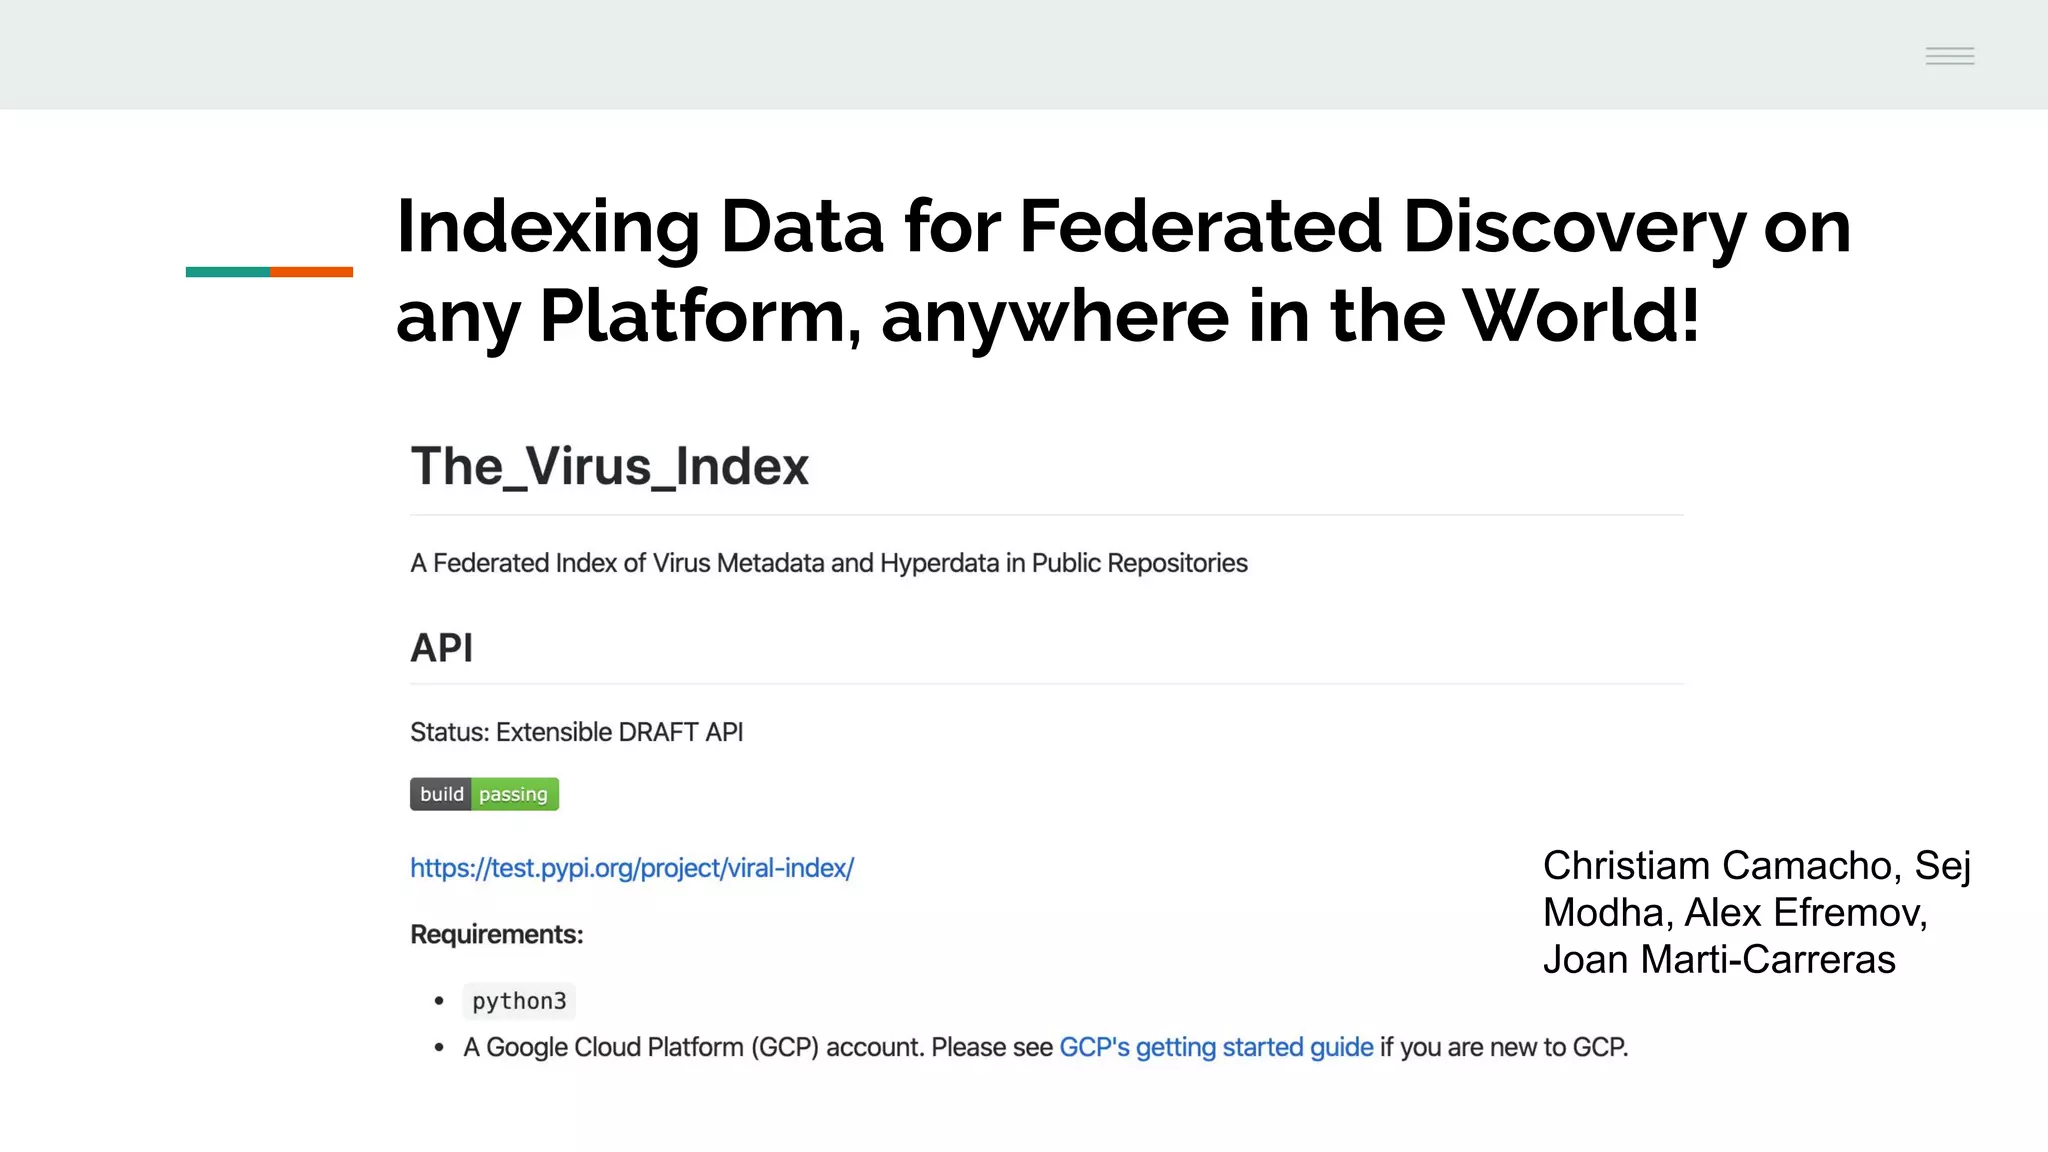Image resolution: width=2048 pixels, height=1152 pixels.
Task: Open GCP's getting started guide link
Action: click(1216, 1047)
